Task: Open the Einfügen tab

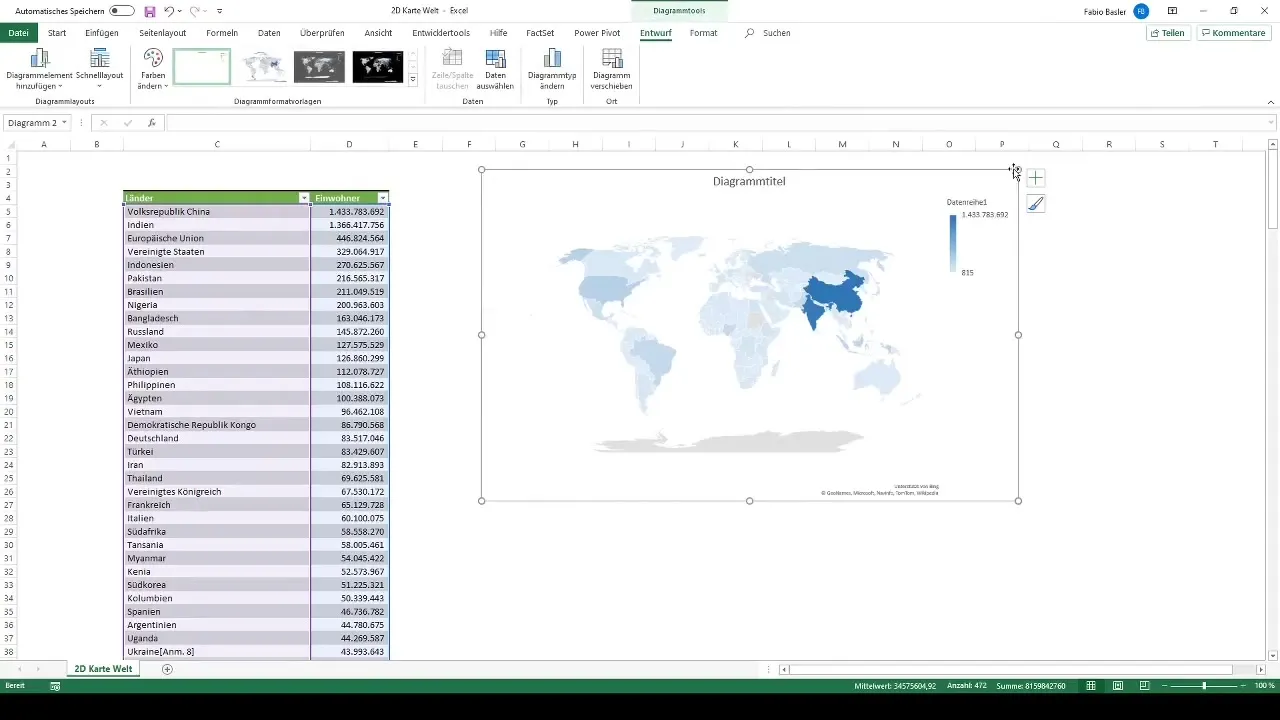Action: click(x=102, y=33)
